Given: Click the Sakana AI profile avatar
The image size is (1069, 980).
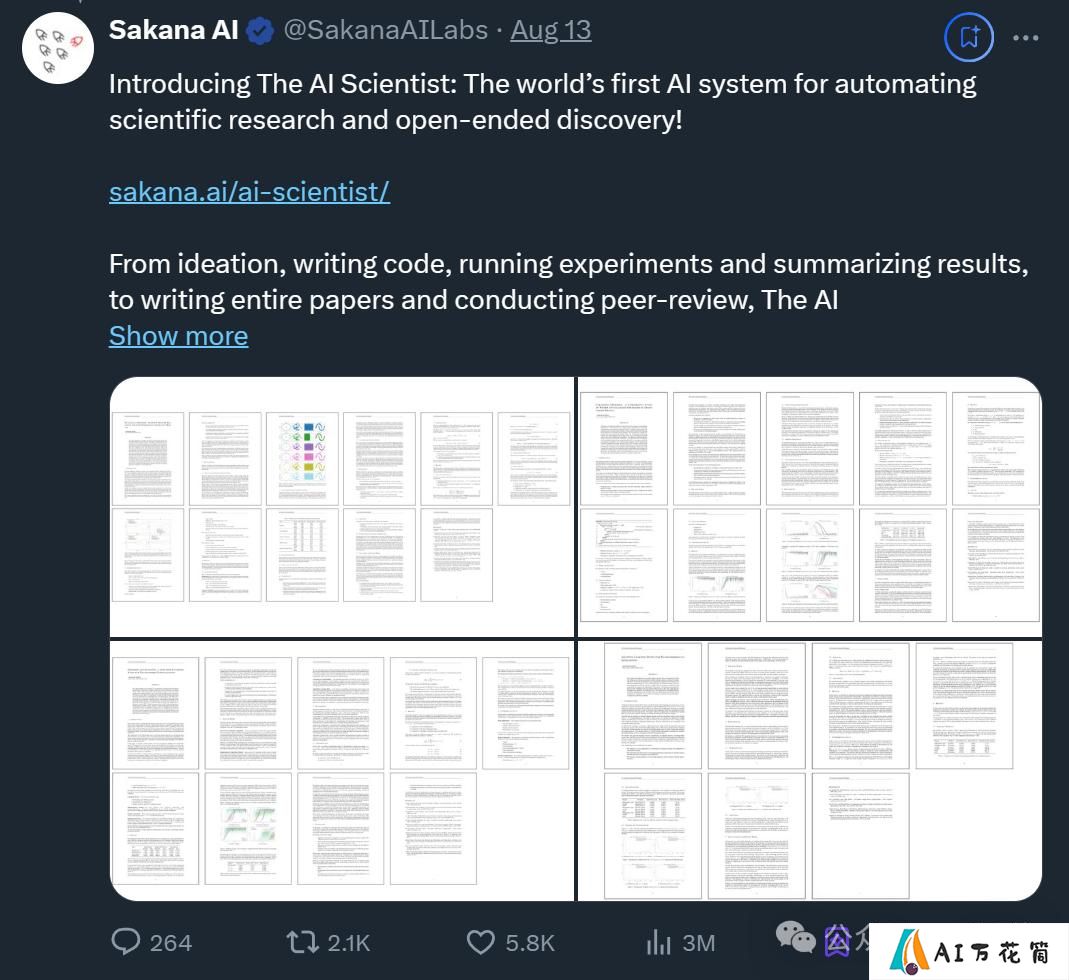Looking at the screenshot, I should (58, 48).
